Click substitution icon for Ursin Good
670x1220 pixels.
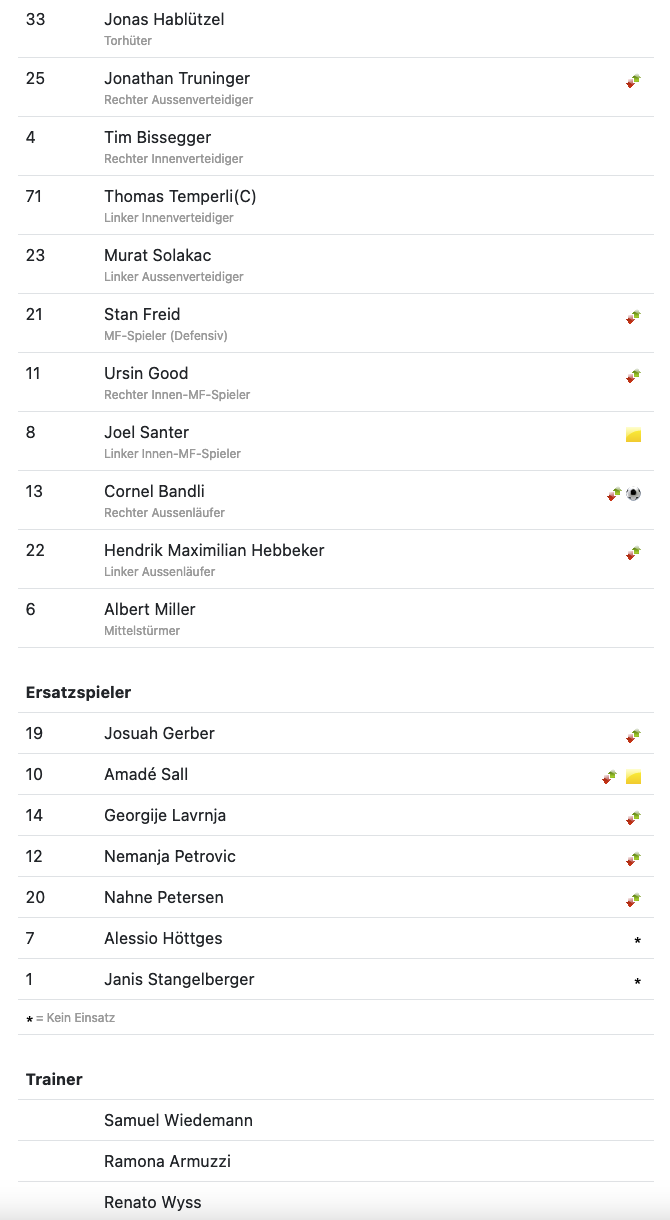[633, 376]
